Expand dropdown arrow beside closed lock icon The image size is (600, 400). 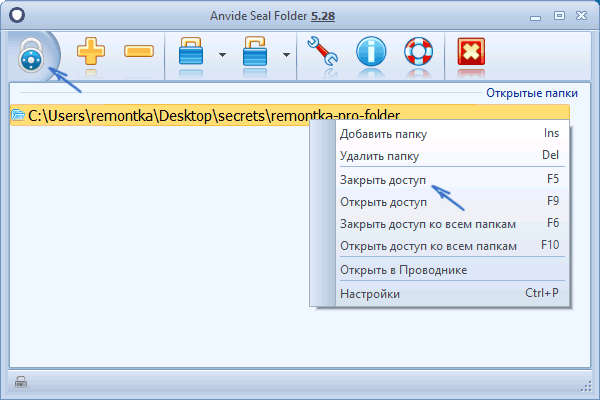[222, 55]
